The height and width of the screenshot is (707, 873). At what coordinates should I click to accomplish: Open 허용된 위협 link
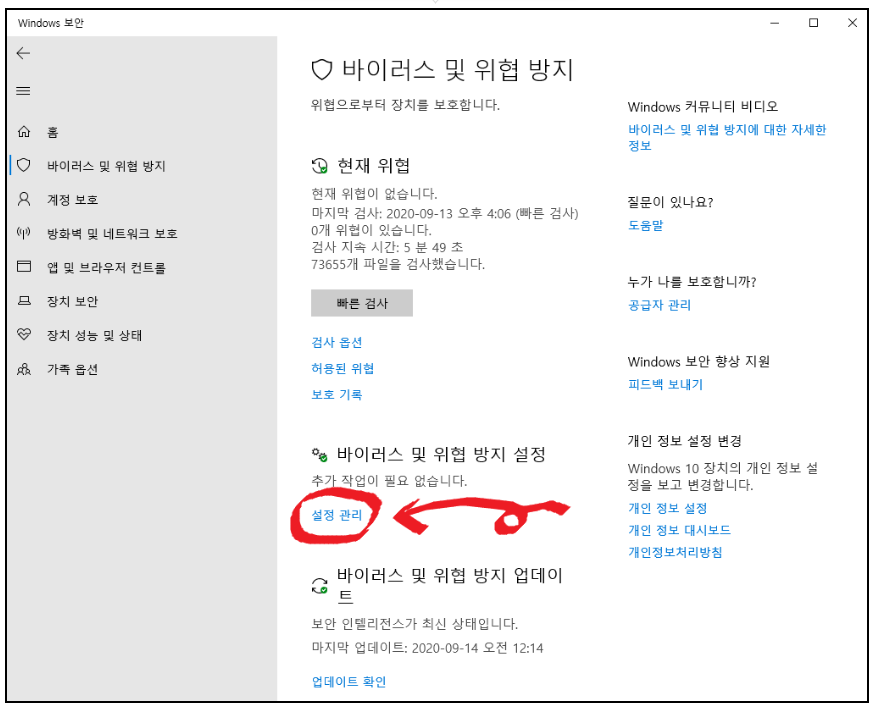coord(343,369)
